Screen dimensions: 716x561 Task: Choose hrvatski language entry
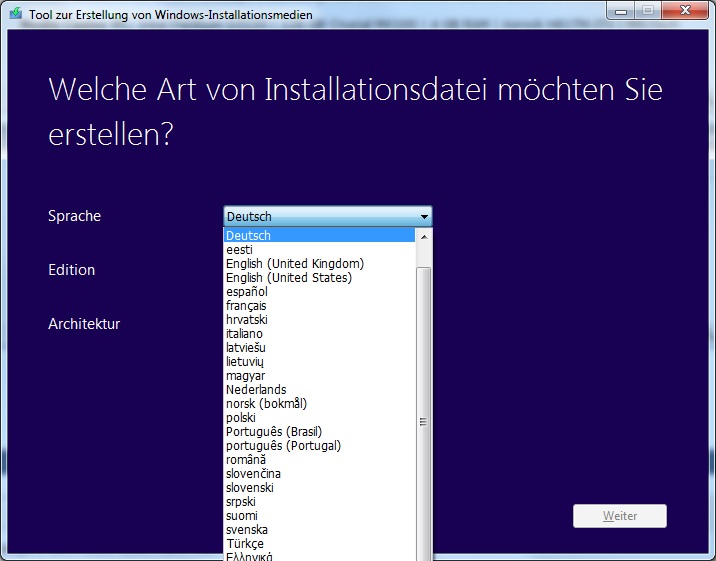(320, 320)
